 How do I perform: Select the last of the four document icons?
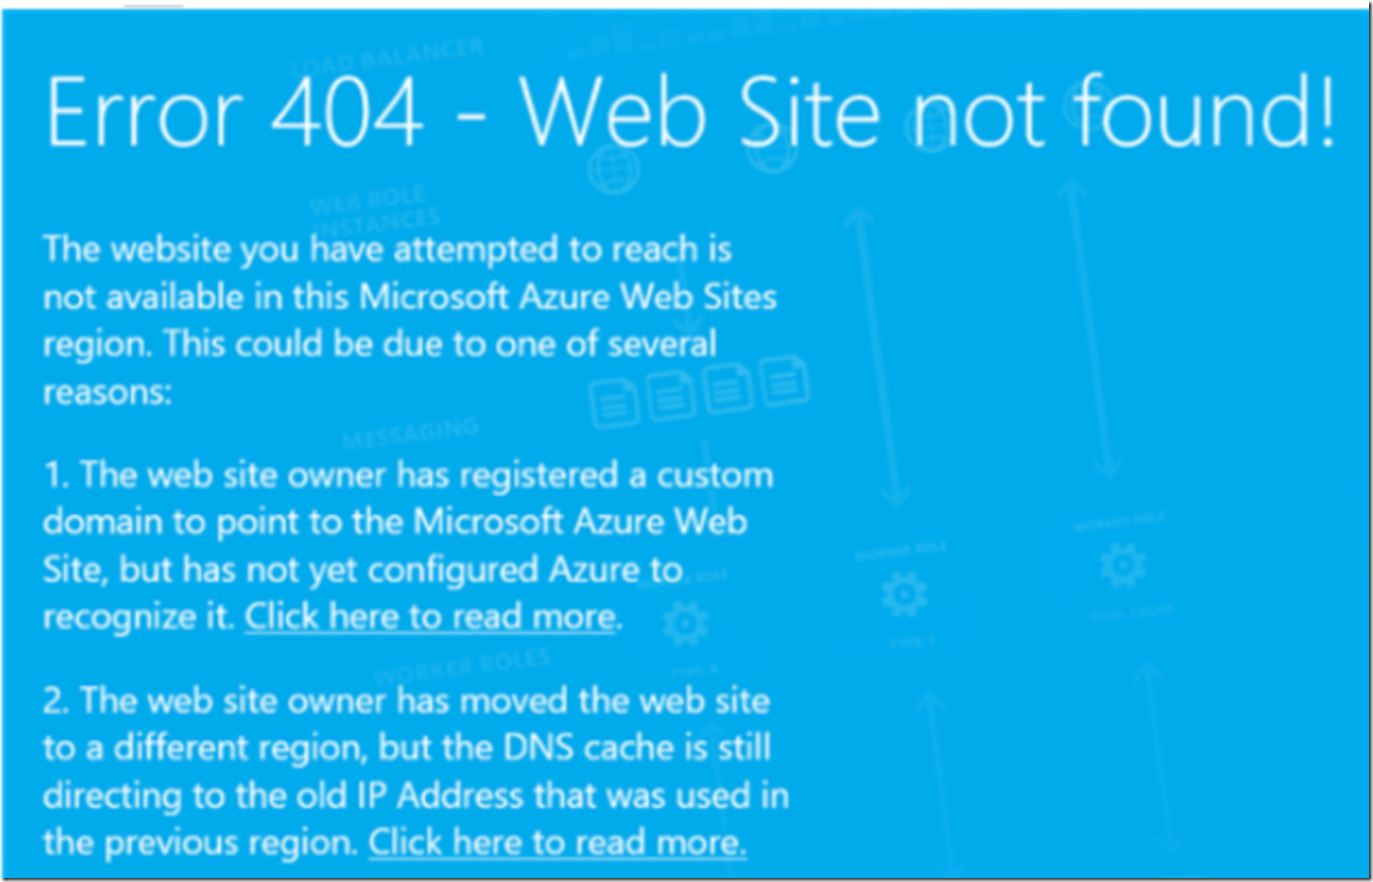785,383
